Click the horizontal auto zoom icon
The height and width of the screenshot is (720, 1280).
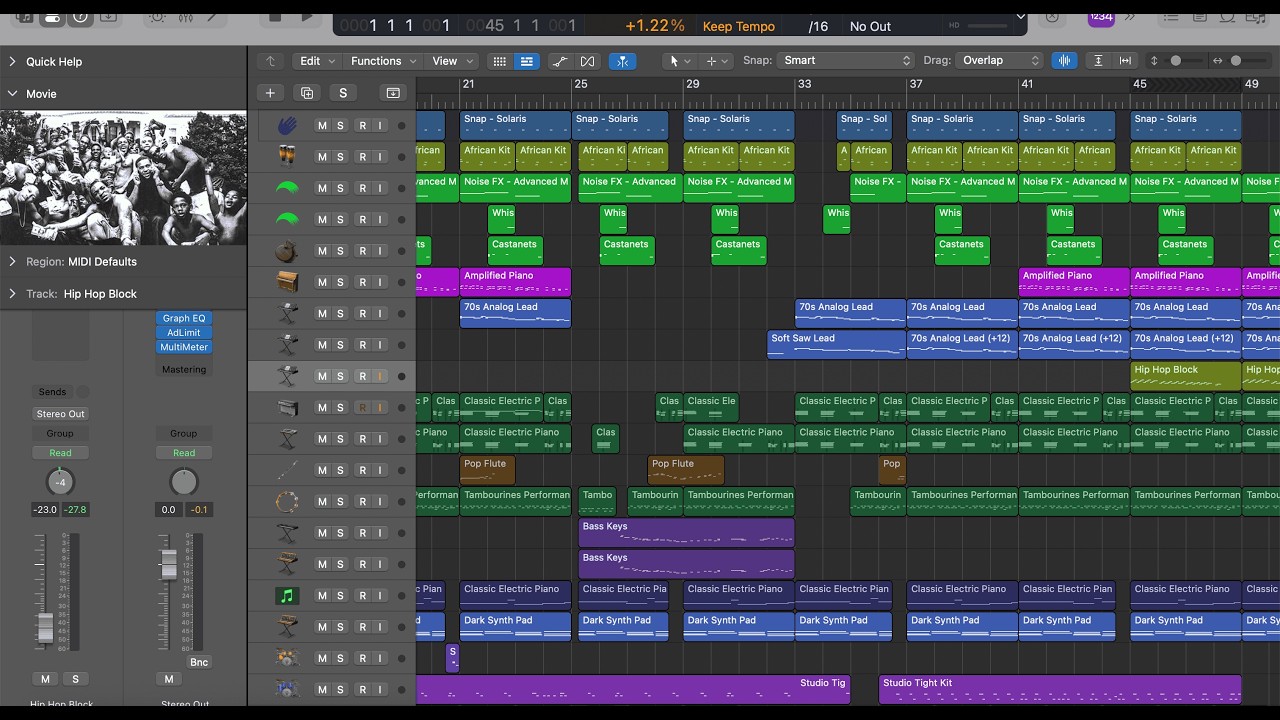[1125, 61]
